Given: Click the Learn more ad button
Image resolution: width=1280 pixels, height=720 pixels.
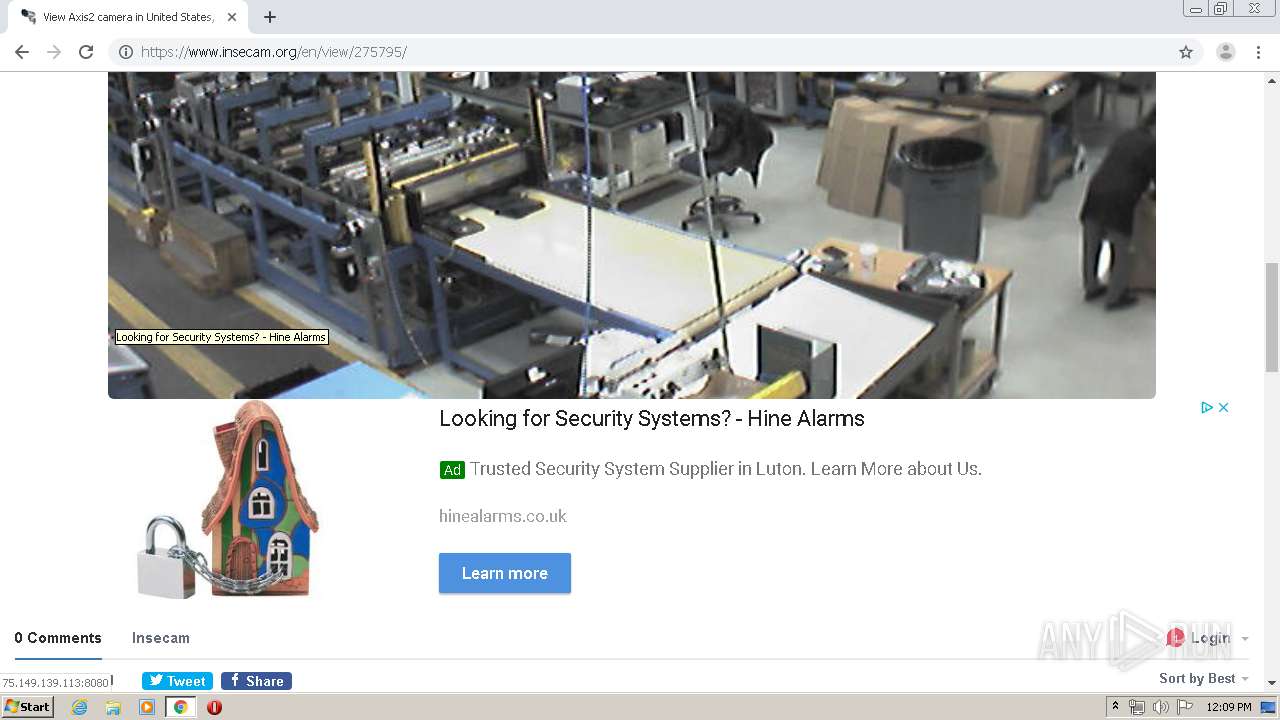Looking at the screenshot, I should click(x=505, y=573).
